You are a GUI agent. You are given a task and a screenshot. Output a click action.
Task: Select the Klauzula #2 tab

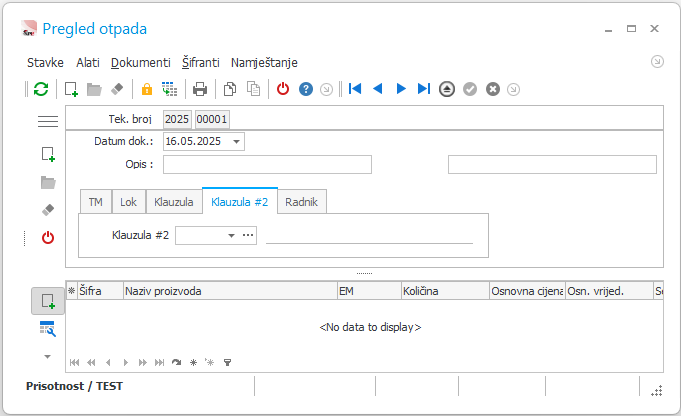tap(240, 201)
